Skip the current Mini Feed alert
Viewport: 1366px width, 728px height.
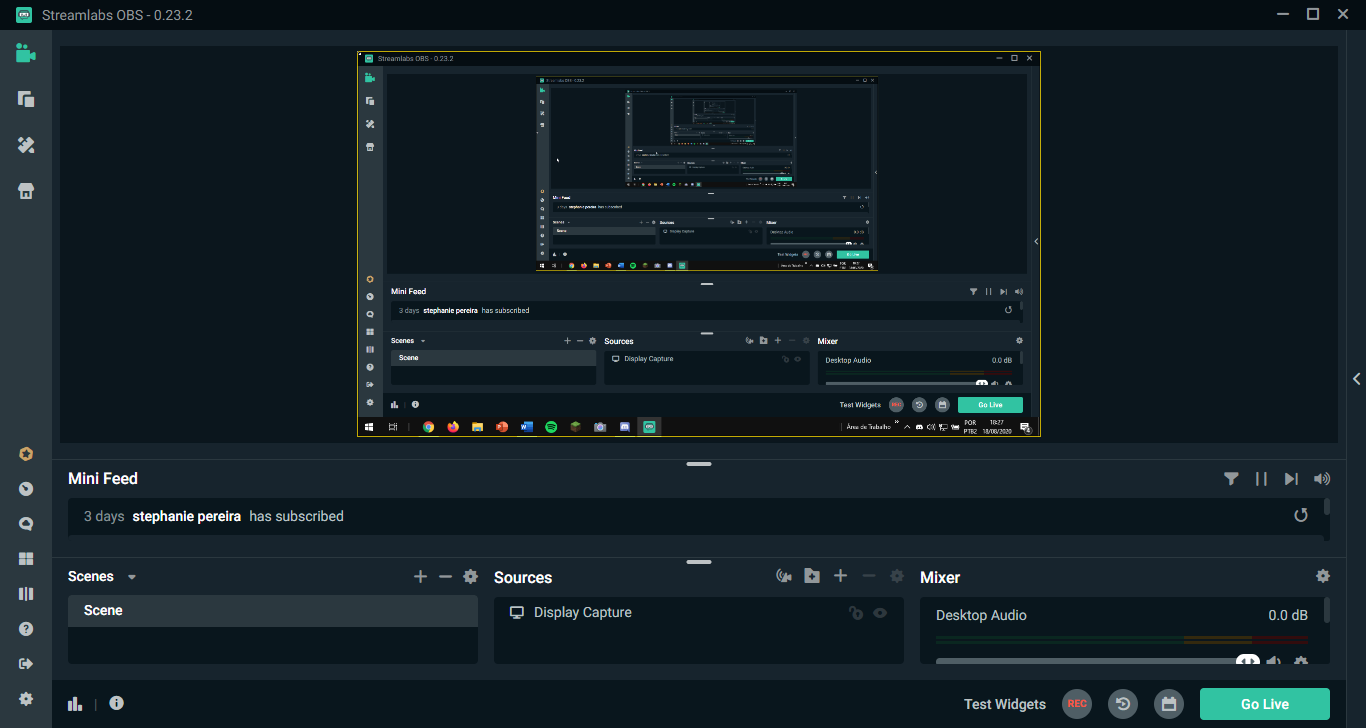tap(1291, 479)
